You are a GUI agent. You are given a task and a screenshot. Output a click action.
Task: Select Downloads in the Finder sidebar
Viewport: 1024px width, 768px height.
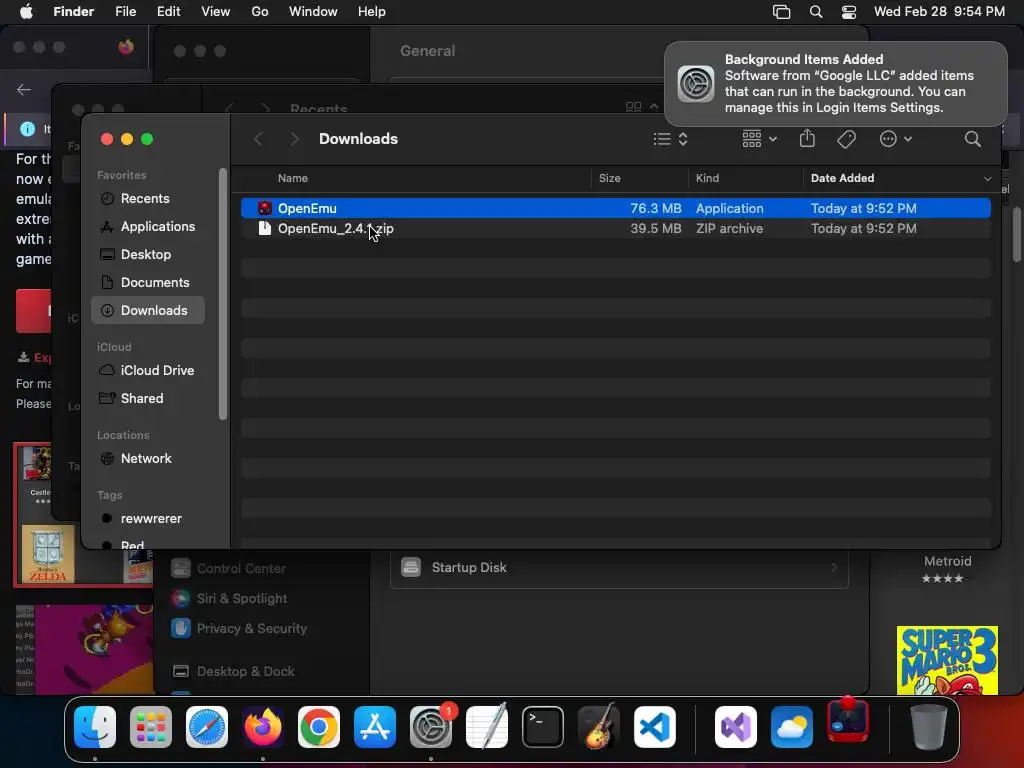pos(148,310)
